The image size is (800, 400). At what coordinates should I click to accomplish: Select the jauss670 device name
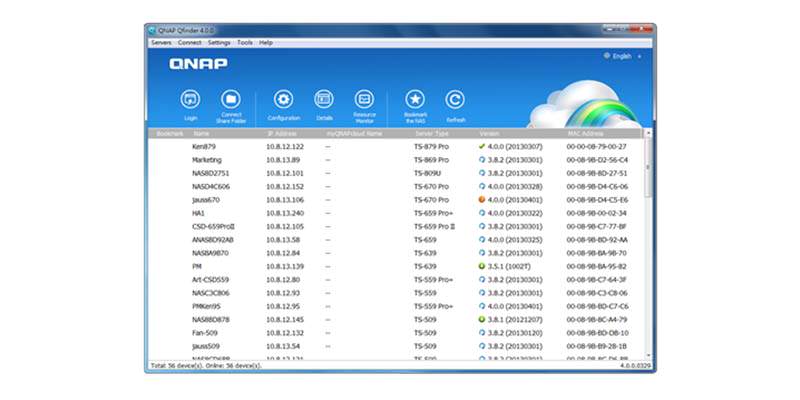coord(206,199)
